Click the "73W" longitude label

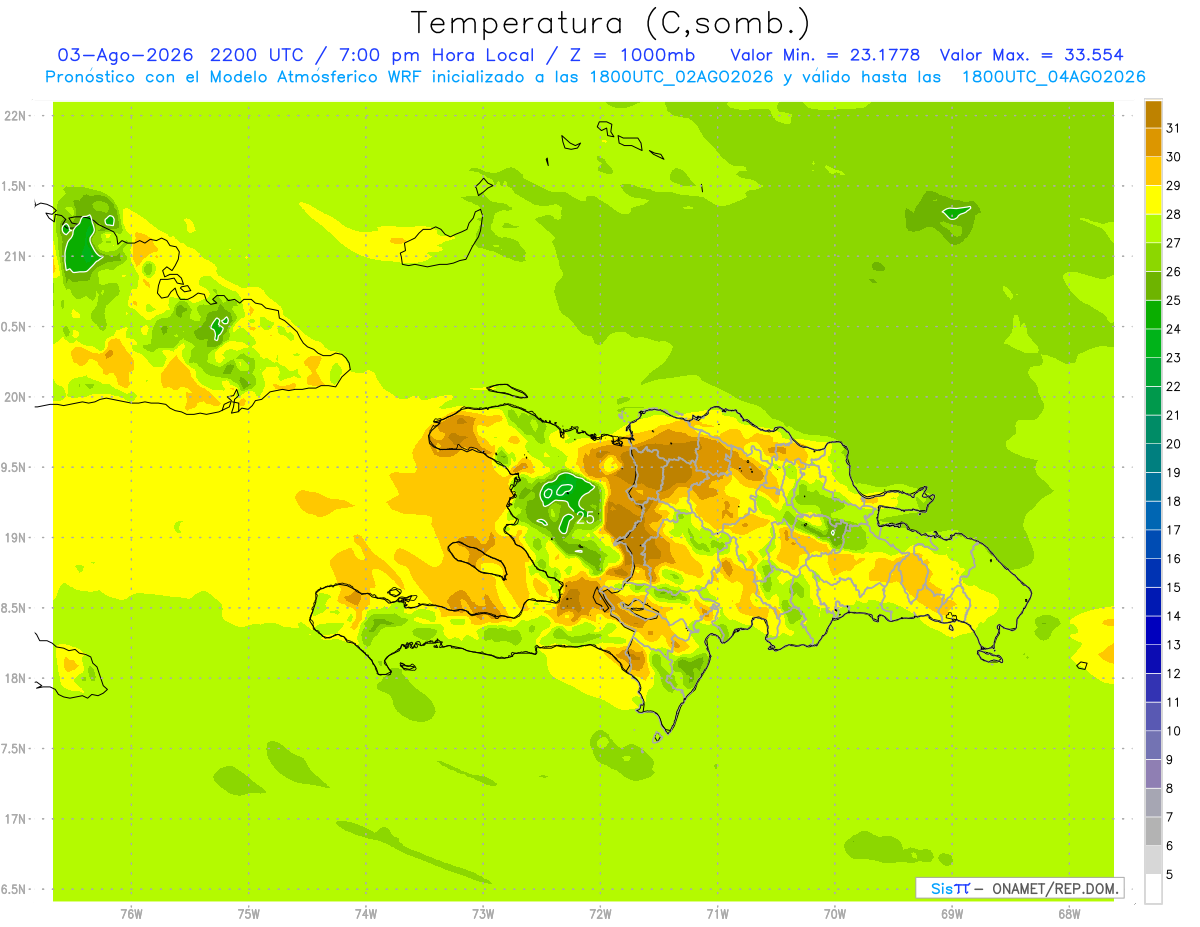pos(483,913)
